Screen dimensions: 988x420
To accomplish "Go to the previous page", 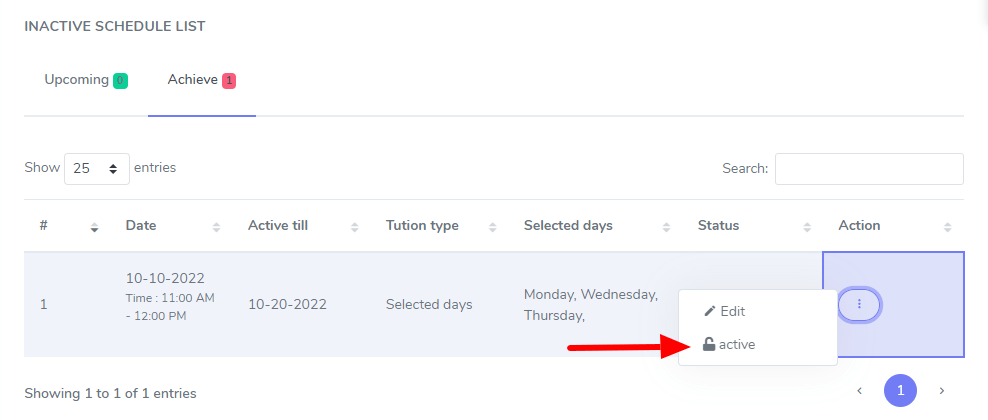I will (x=859, y=391).
